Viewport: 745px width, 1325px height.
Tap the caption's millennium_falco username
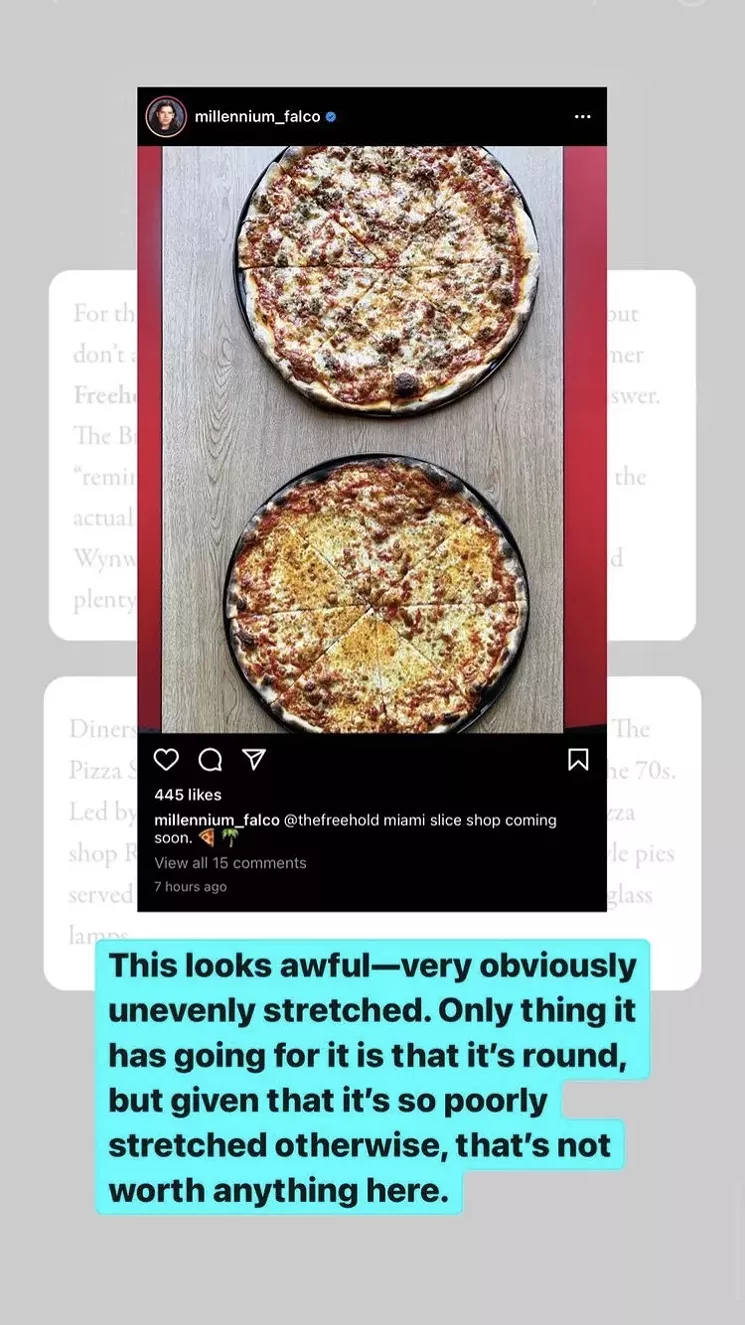217,820
